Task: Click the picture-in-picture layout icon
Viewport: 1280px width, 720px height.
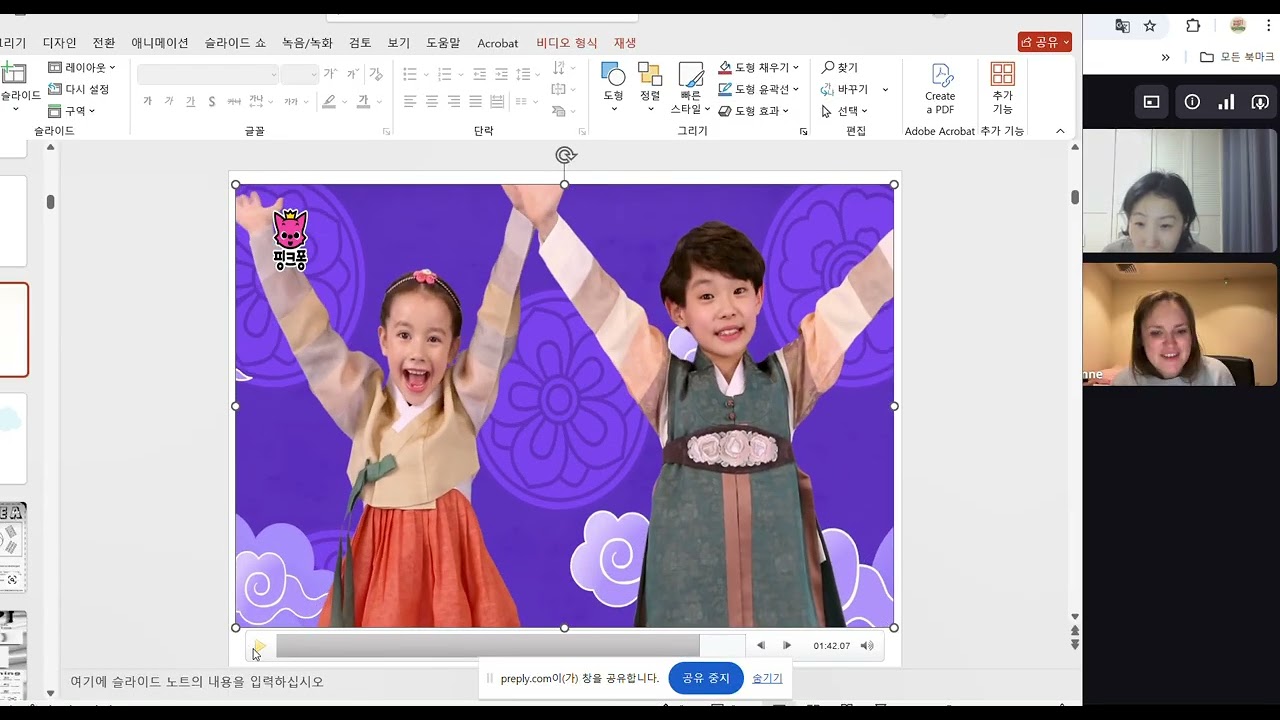Action: [1151, 101]
